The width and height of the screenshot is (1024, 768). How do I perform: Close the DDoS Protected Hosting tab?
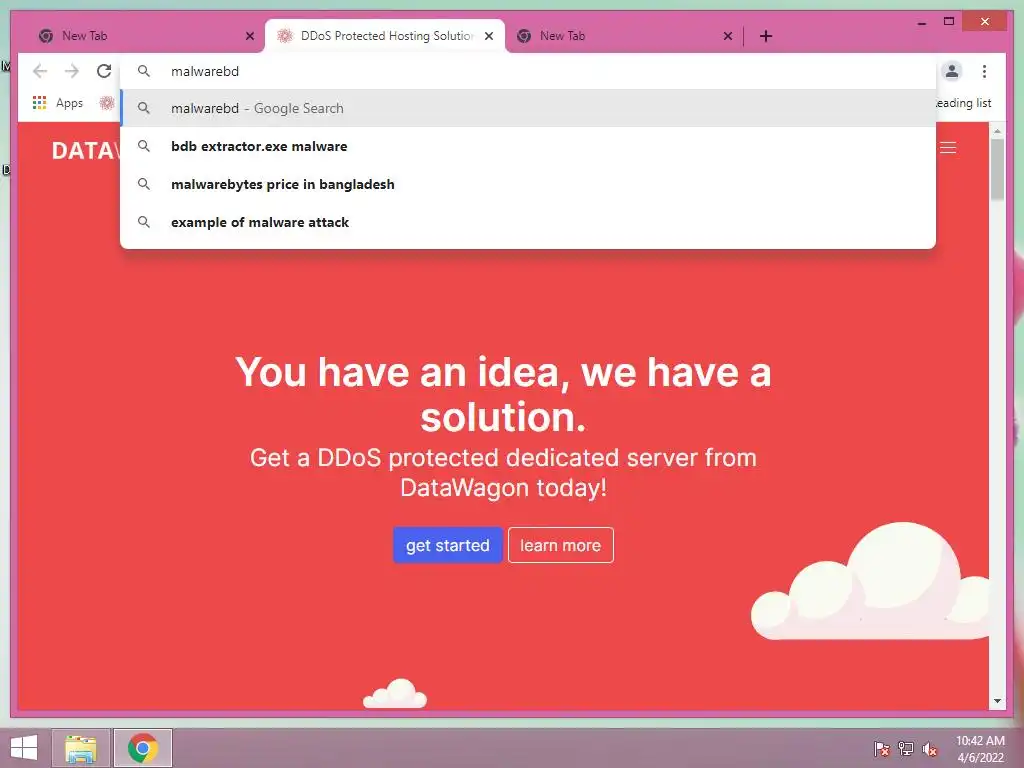(488, 36)
